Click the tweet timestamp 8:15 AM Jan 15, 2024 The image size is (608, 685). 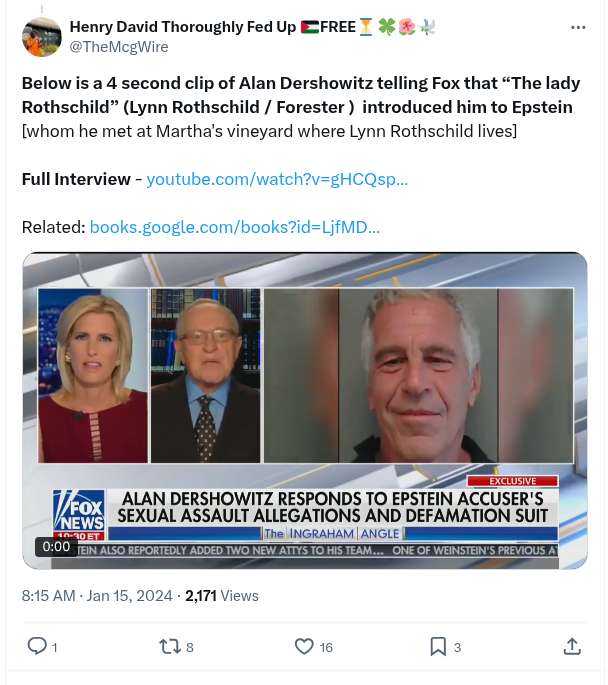tap(97, 596)
